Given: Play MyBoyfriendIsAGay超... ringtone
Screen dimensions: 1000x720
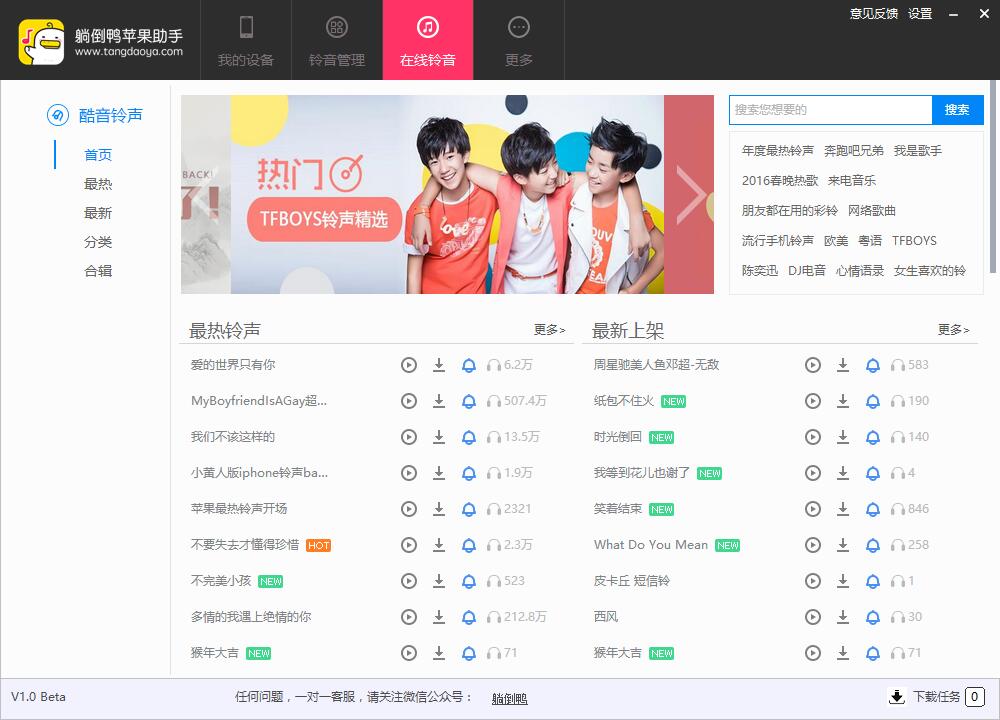Looking at the screenshot, I should (x=409, y=401).
